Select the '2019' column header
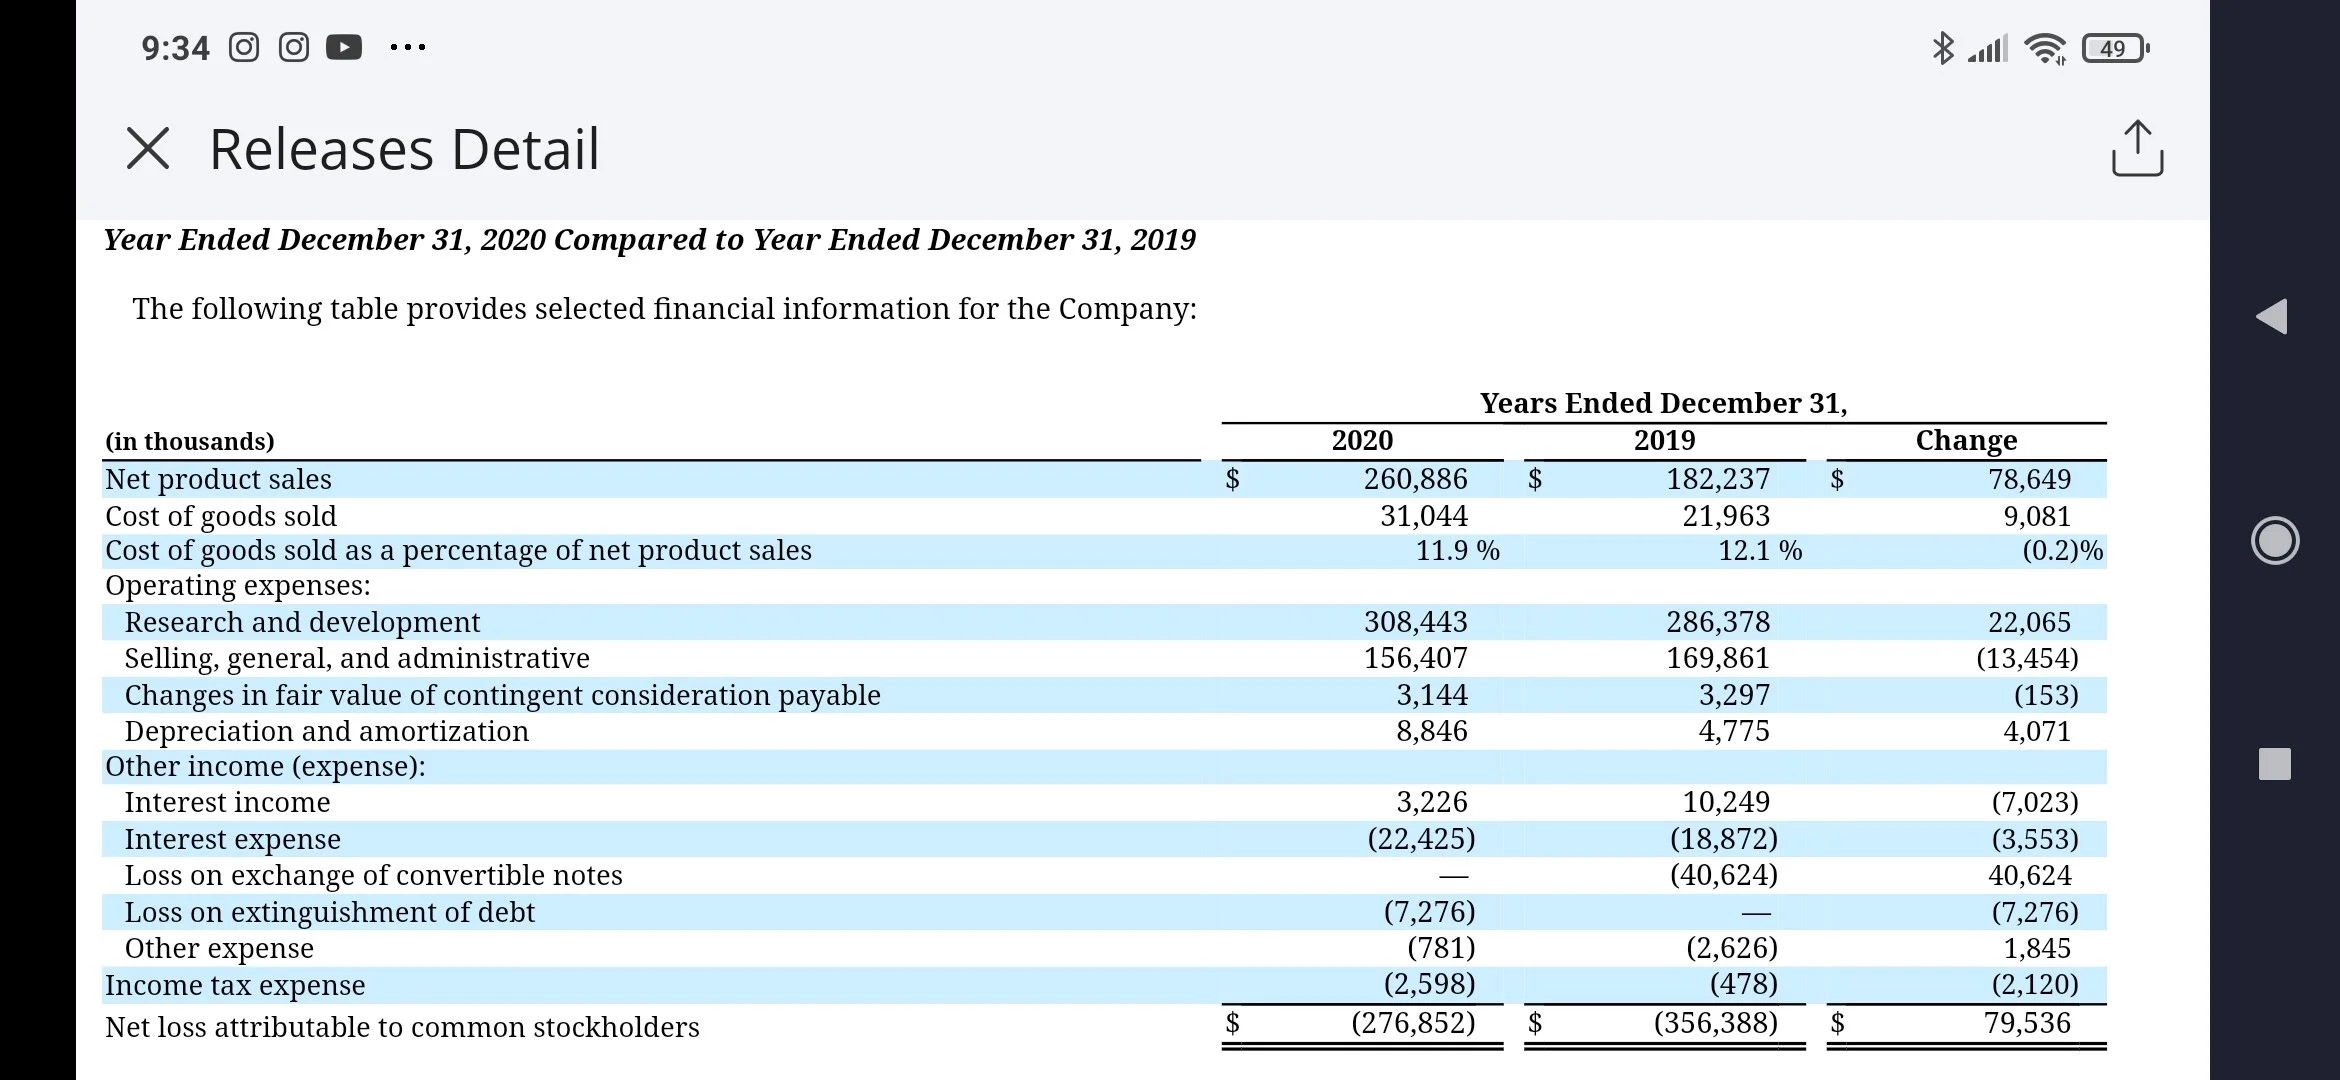The width and height of the screenshot is (2340, 1080). point(1664,440)
